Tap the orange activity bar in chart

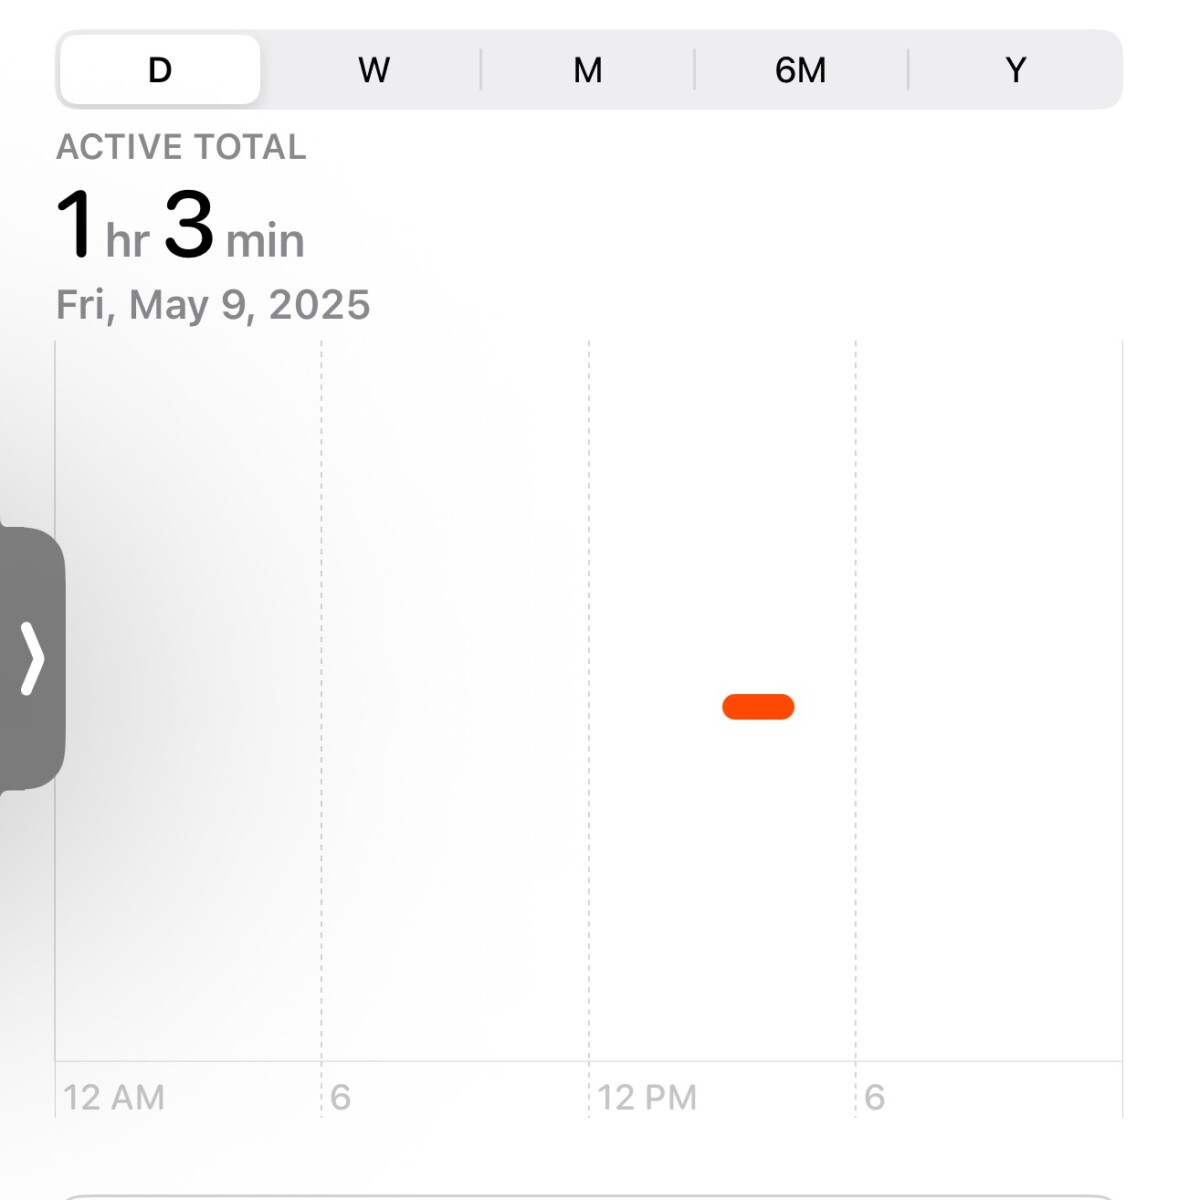coord(758,707)
